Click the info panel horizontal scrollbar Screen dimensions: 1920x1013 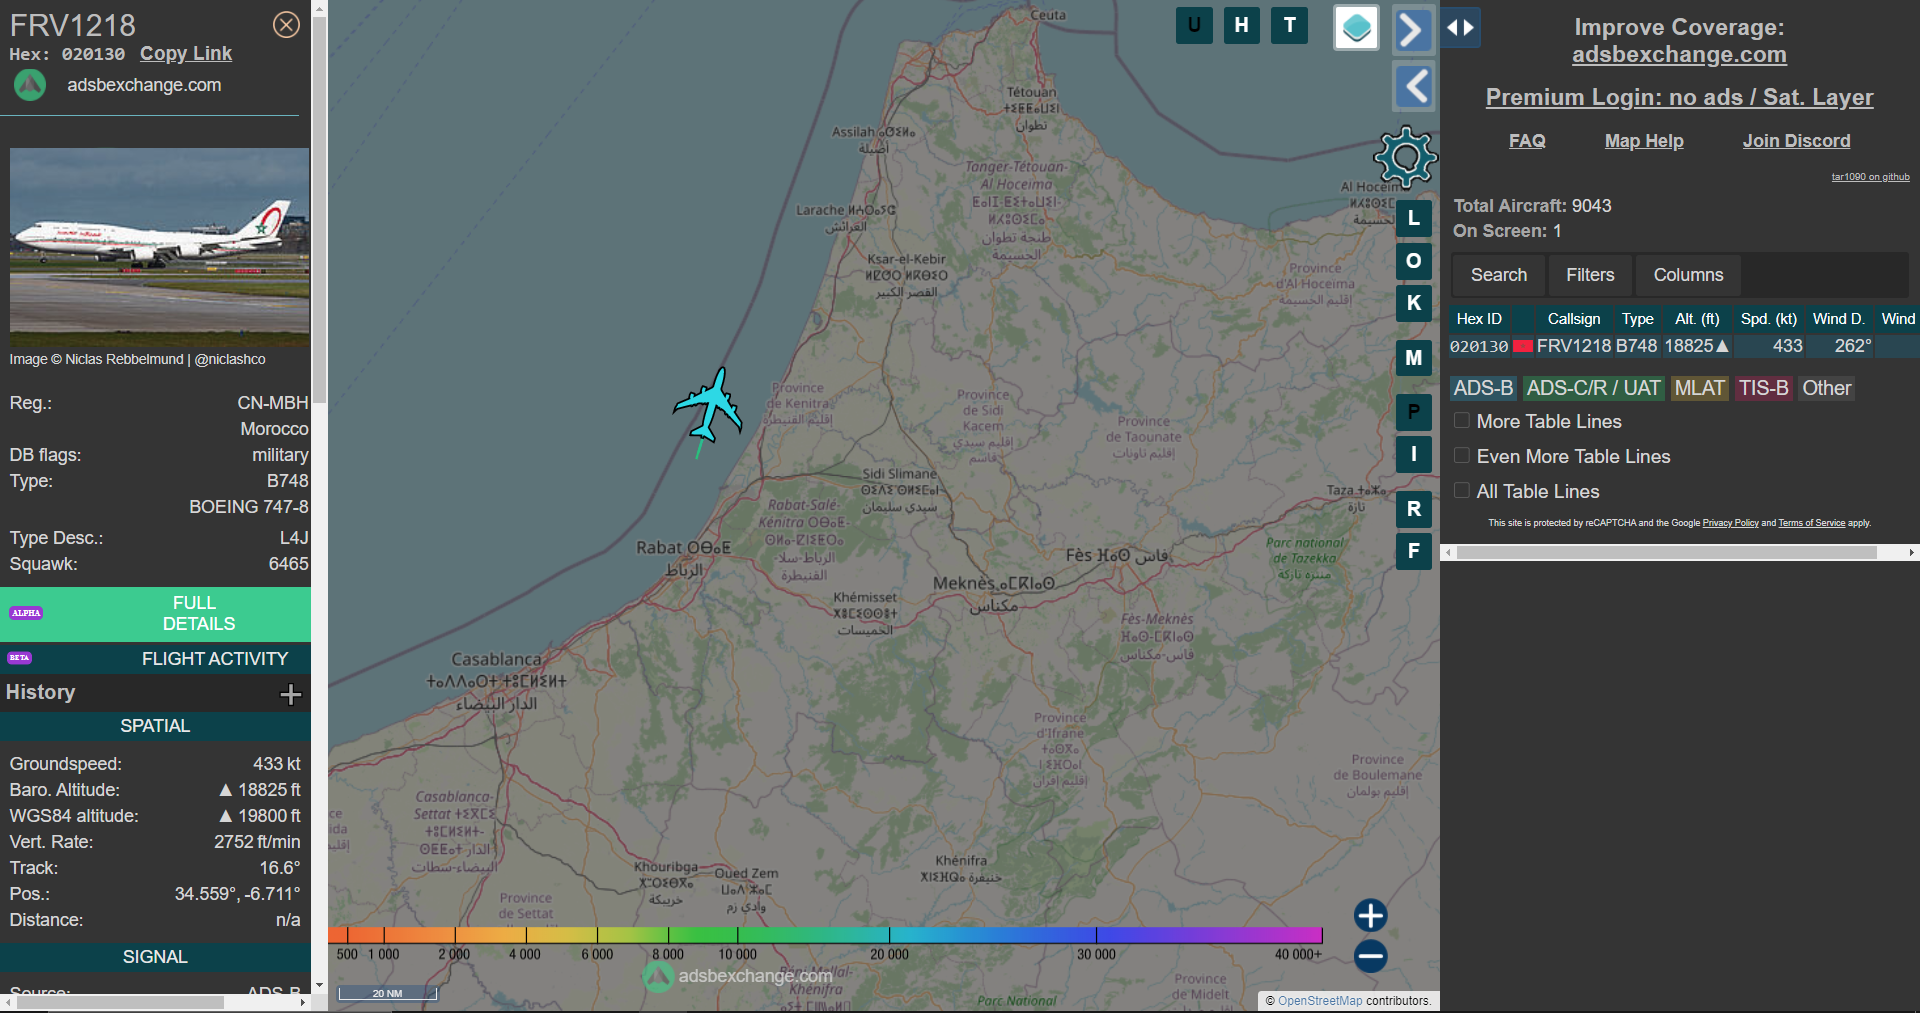(x=120, y=1002)
